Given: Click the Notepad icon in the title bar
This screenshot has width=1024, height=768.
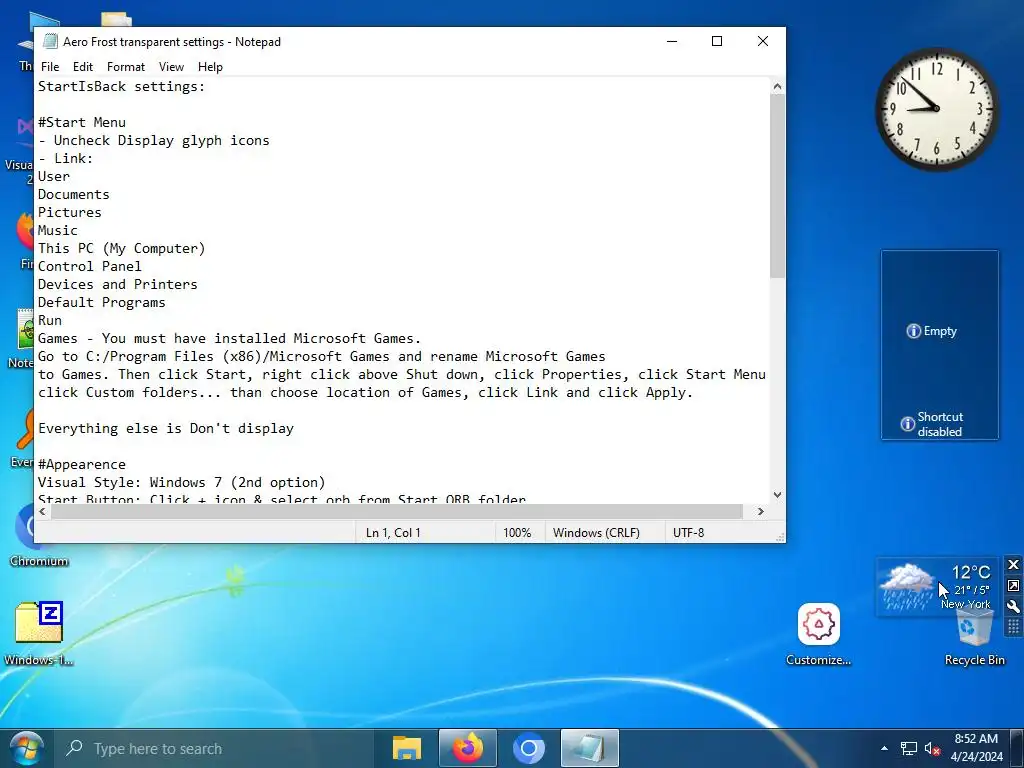Looking at the screenshot, I should pos(50,41).
